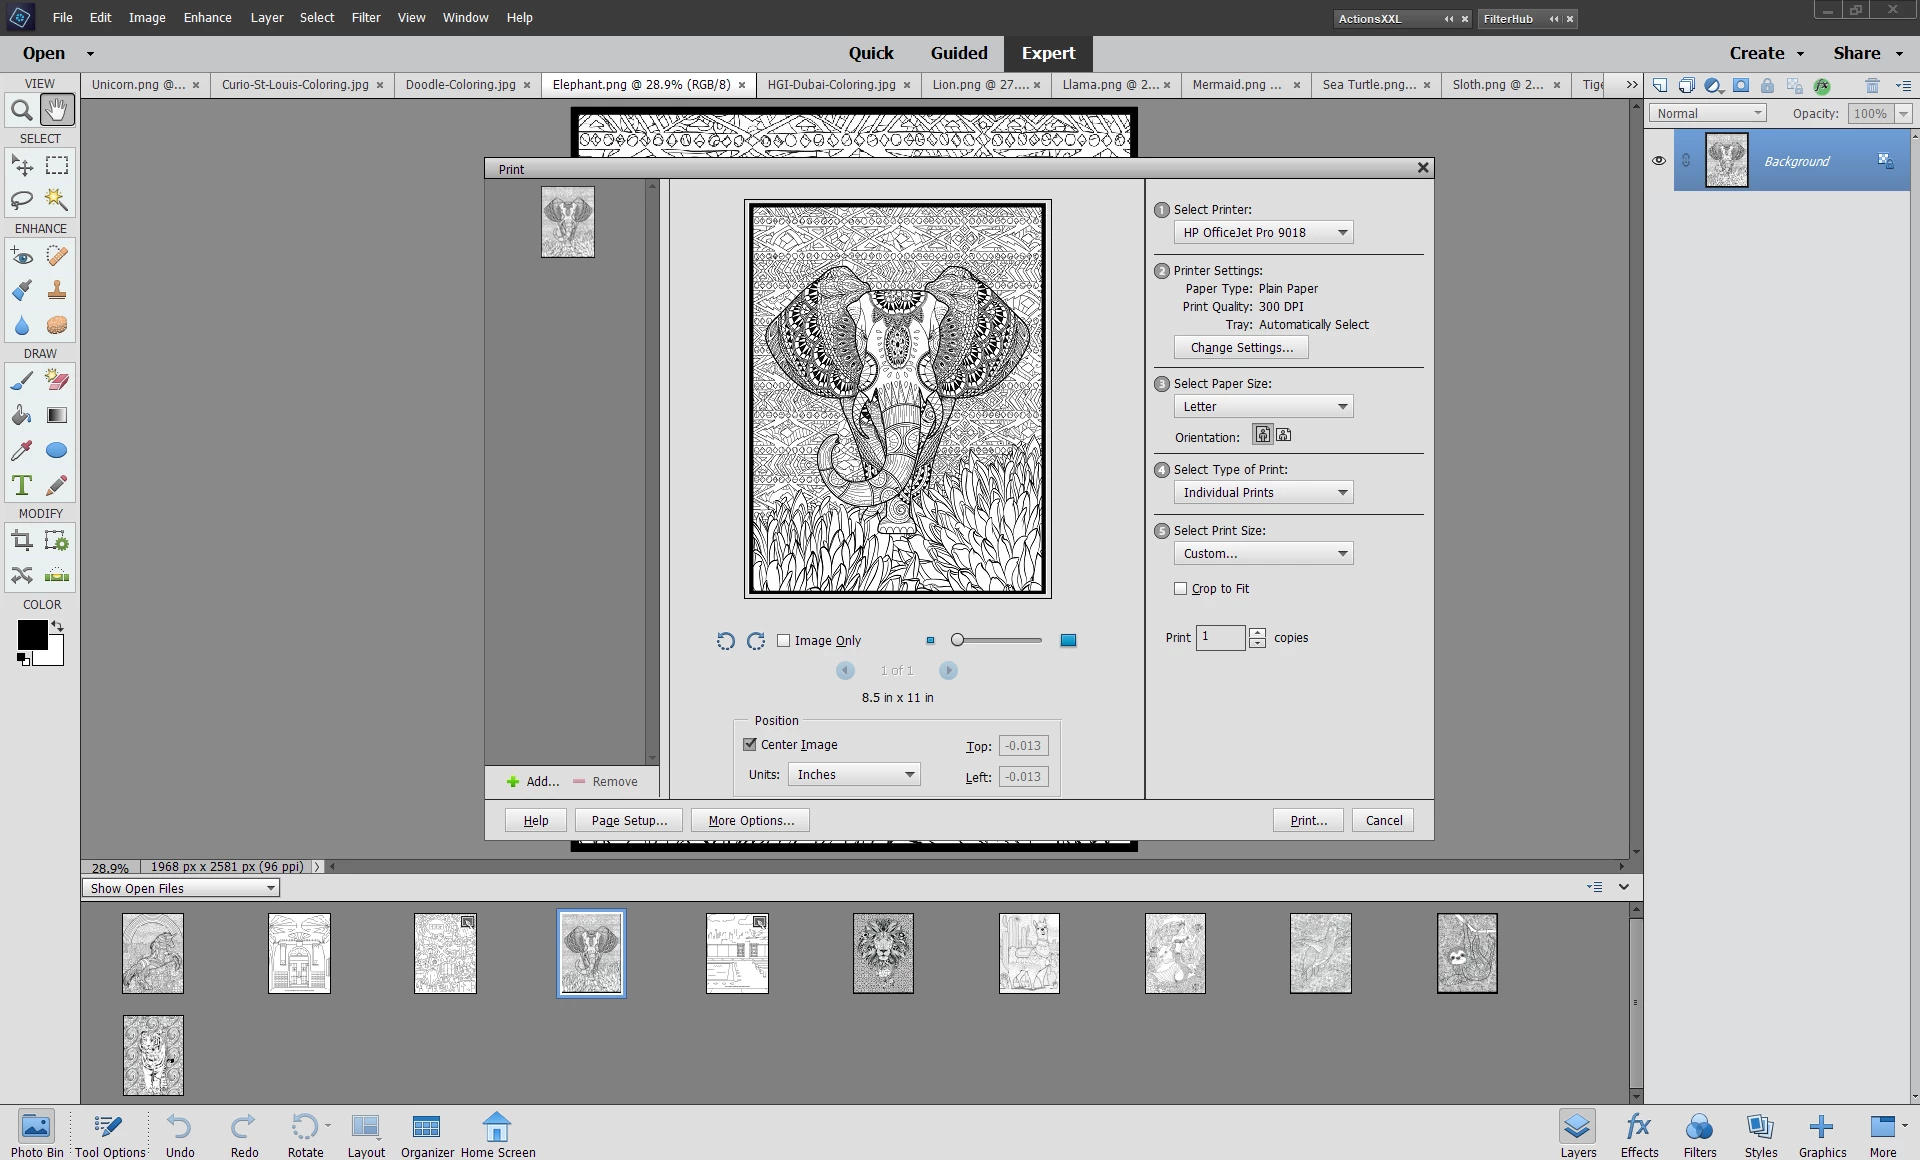
Task: Select the Zoom tool in toolbox
Action: tap(21, 110)
